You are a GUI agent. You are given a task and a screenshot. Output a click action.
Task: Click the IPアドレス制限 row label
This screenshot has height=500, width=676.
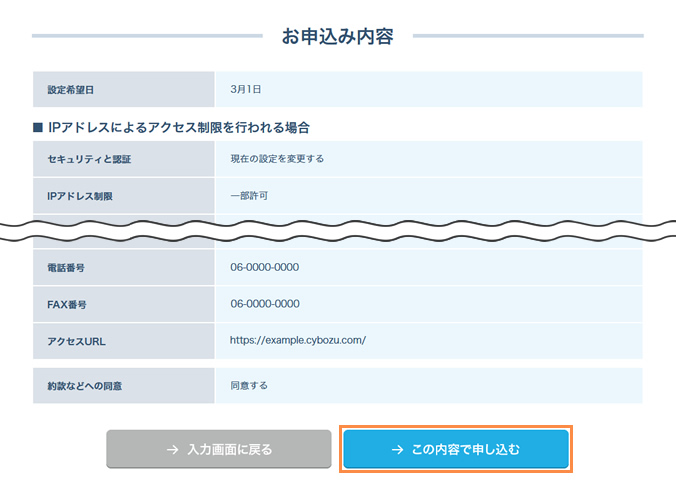coord(80,195)
